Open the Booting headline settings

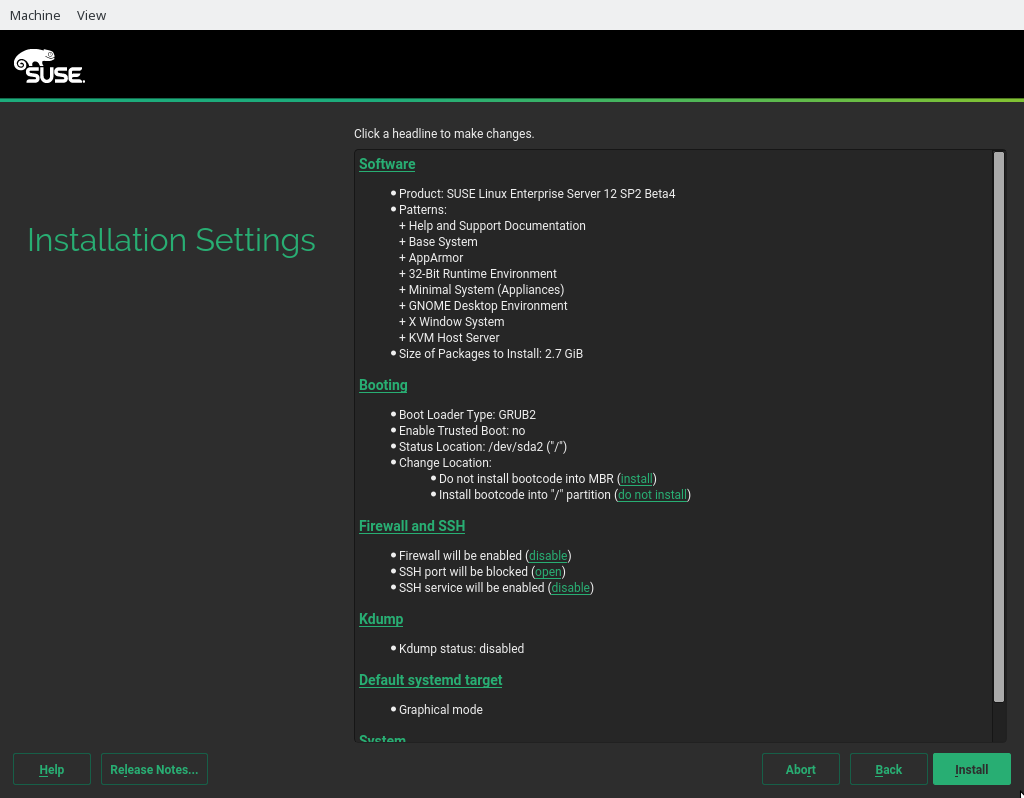point(383,385)
